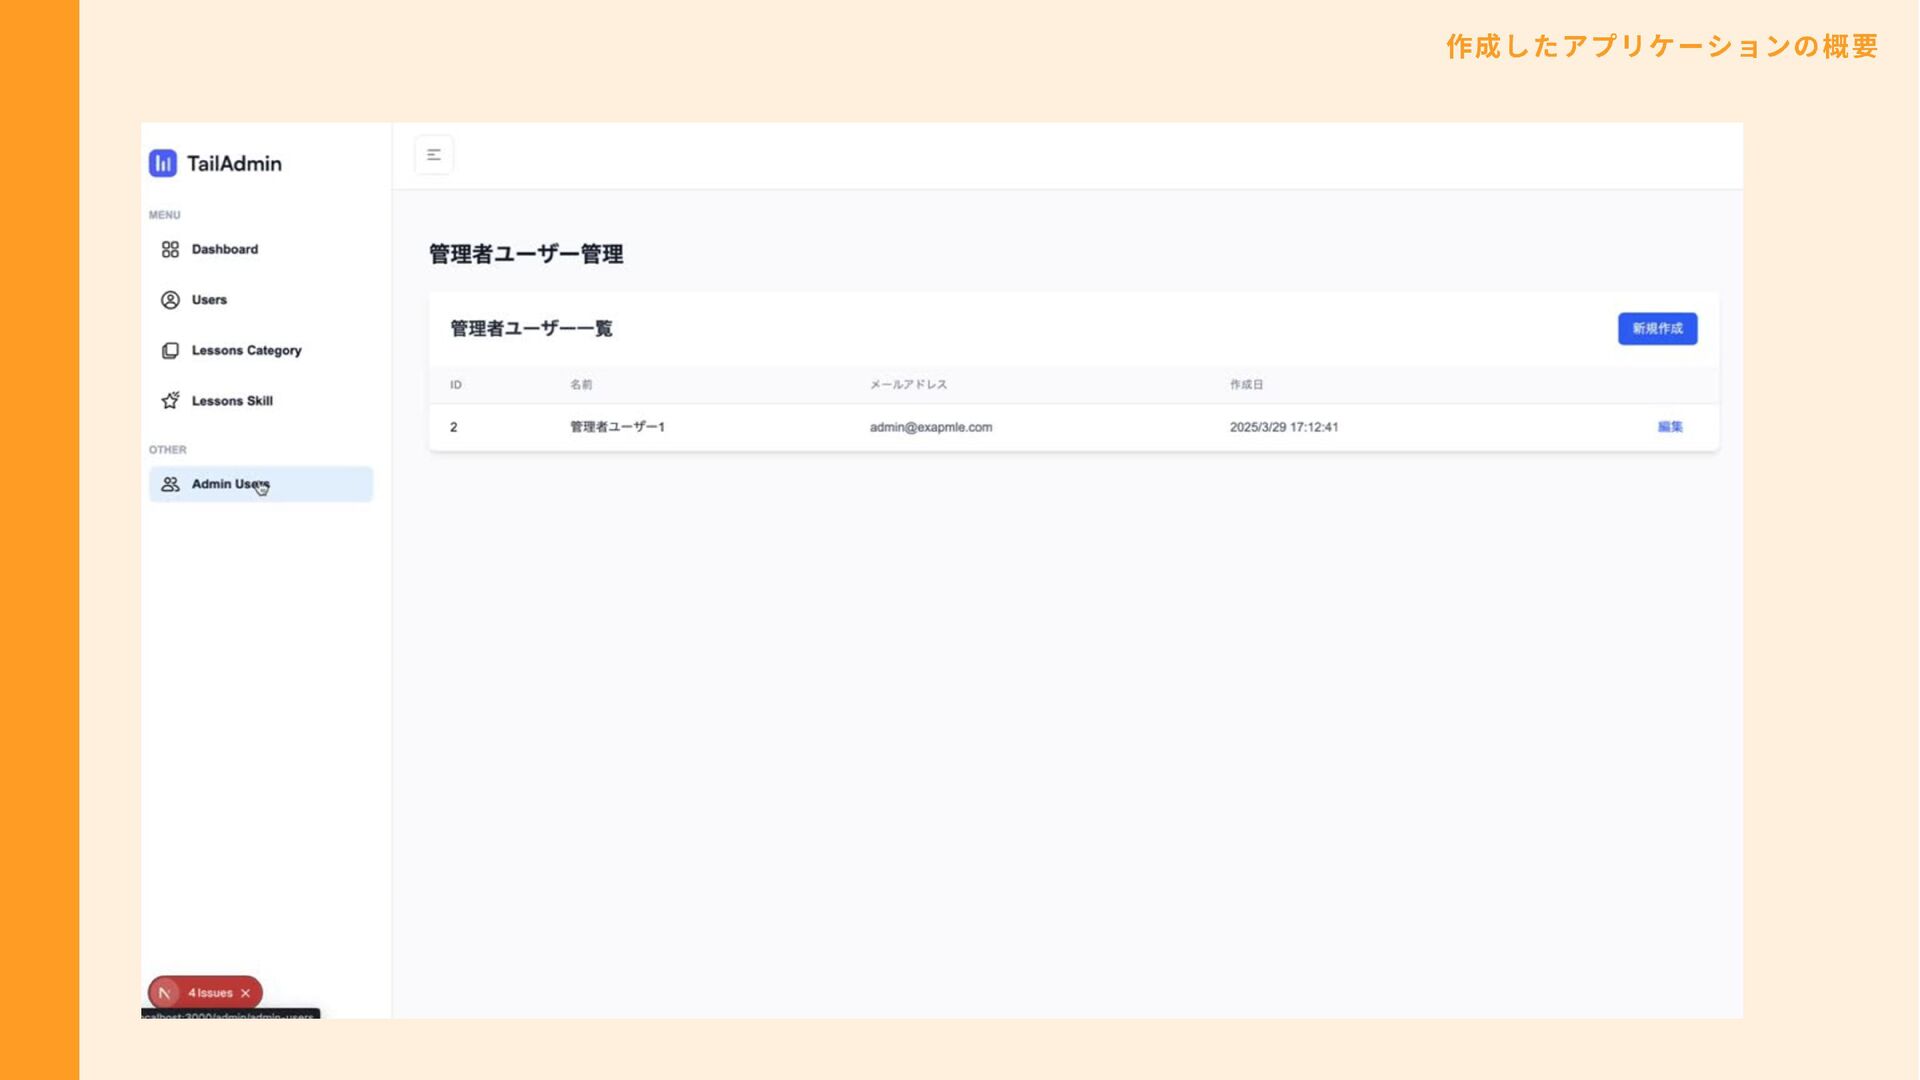Dismiss the 4 Issues badge with X

246,993
